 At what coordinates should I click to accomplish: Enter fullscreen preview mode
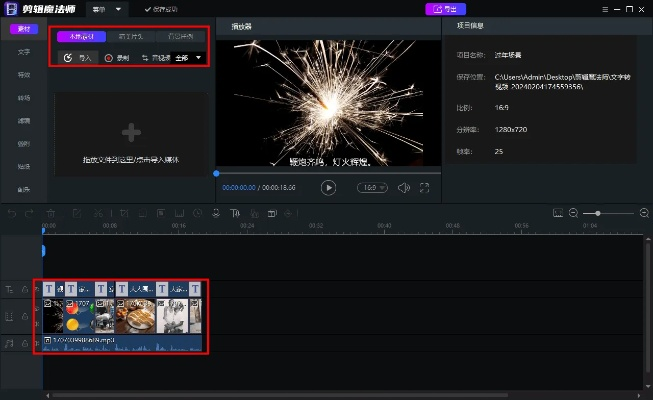coord(424,187)
